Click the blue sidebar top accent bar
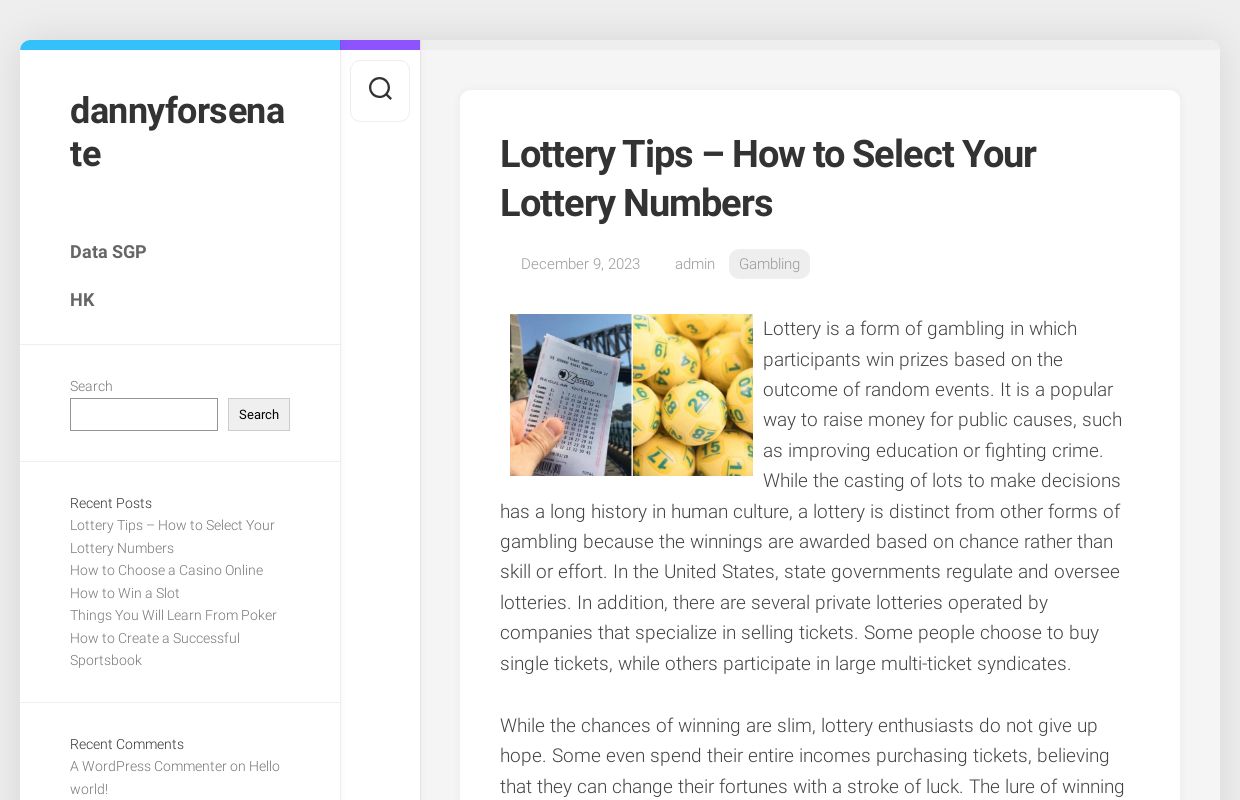1240x800 pixels. [180, 45]
